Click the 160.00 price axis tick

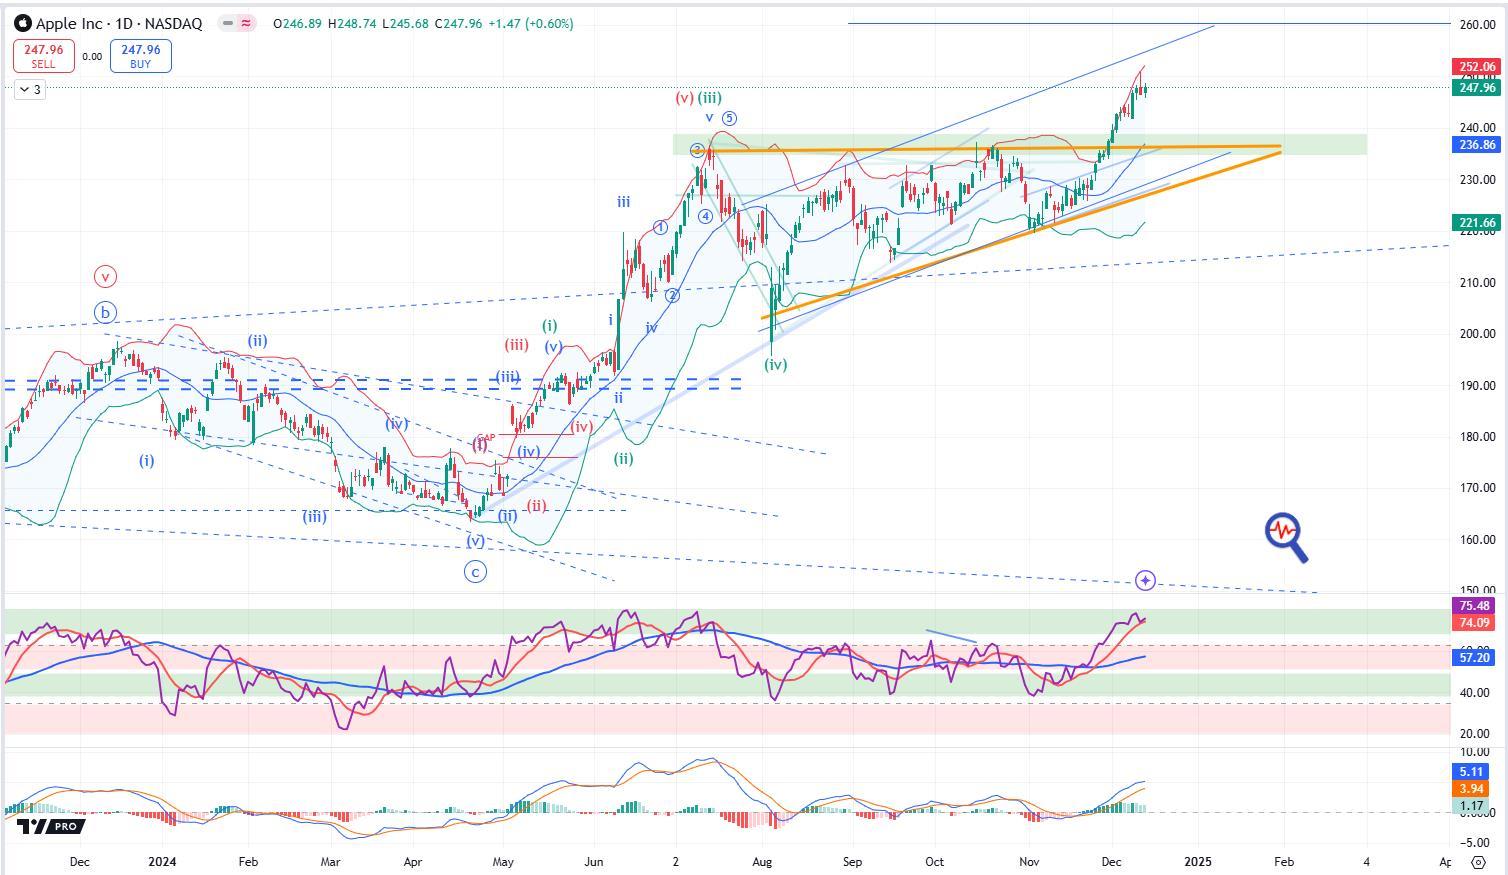[x=1477, y=540]
